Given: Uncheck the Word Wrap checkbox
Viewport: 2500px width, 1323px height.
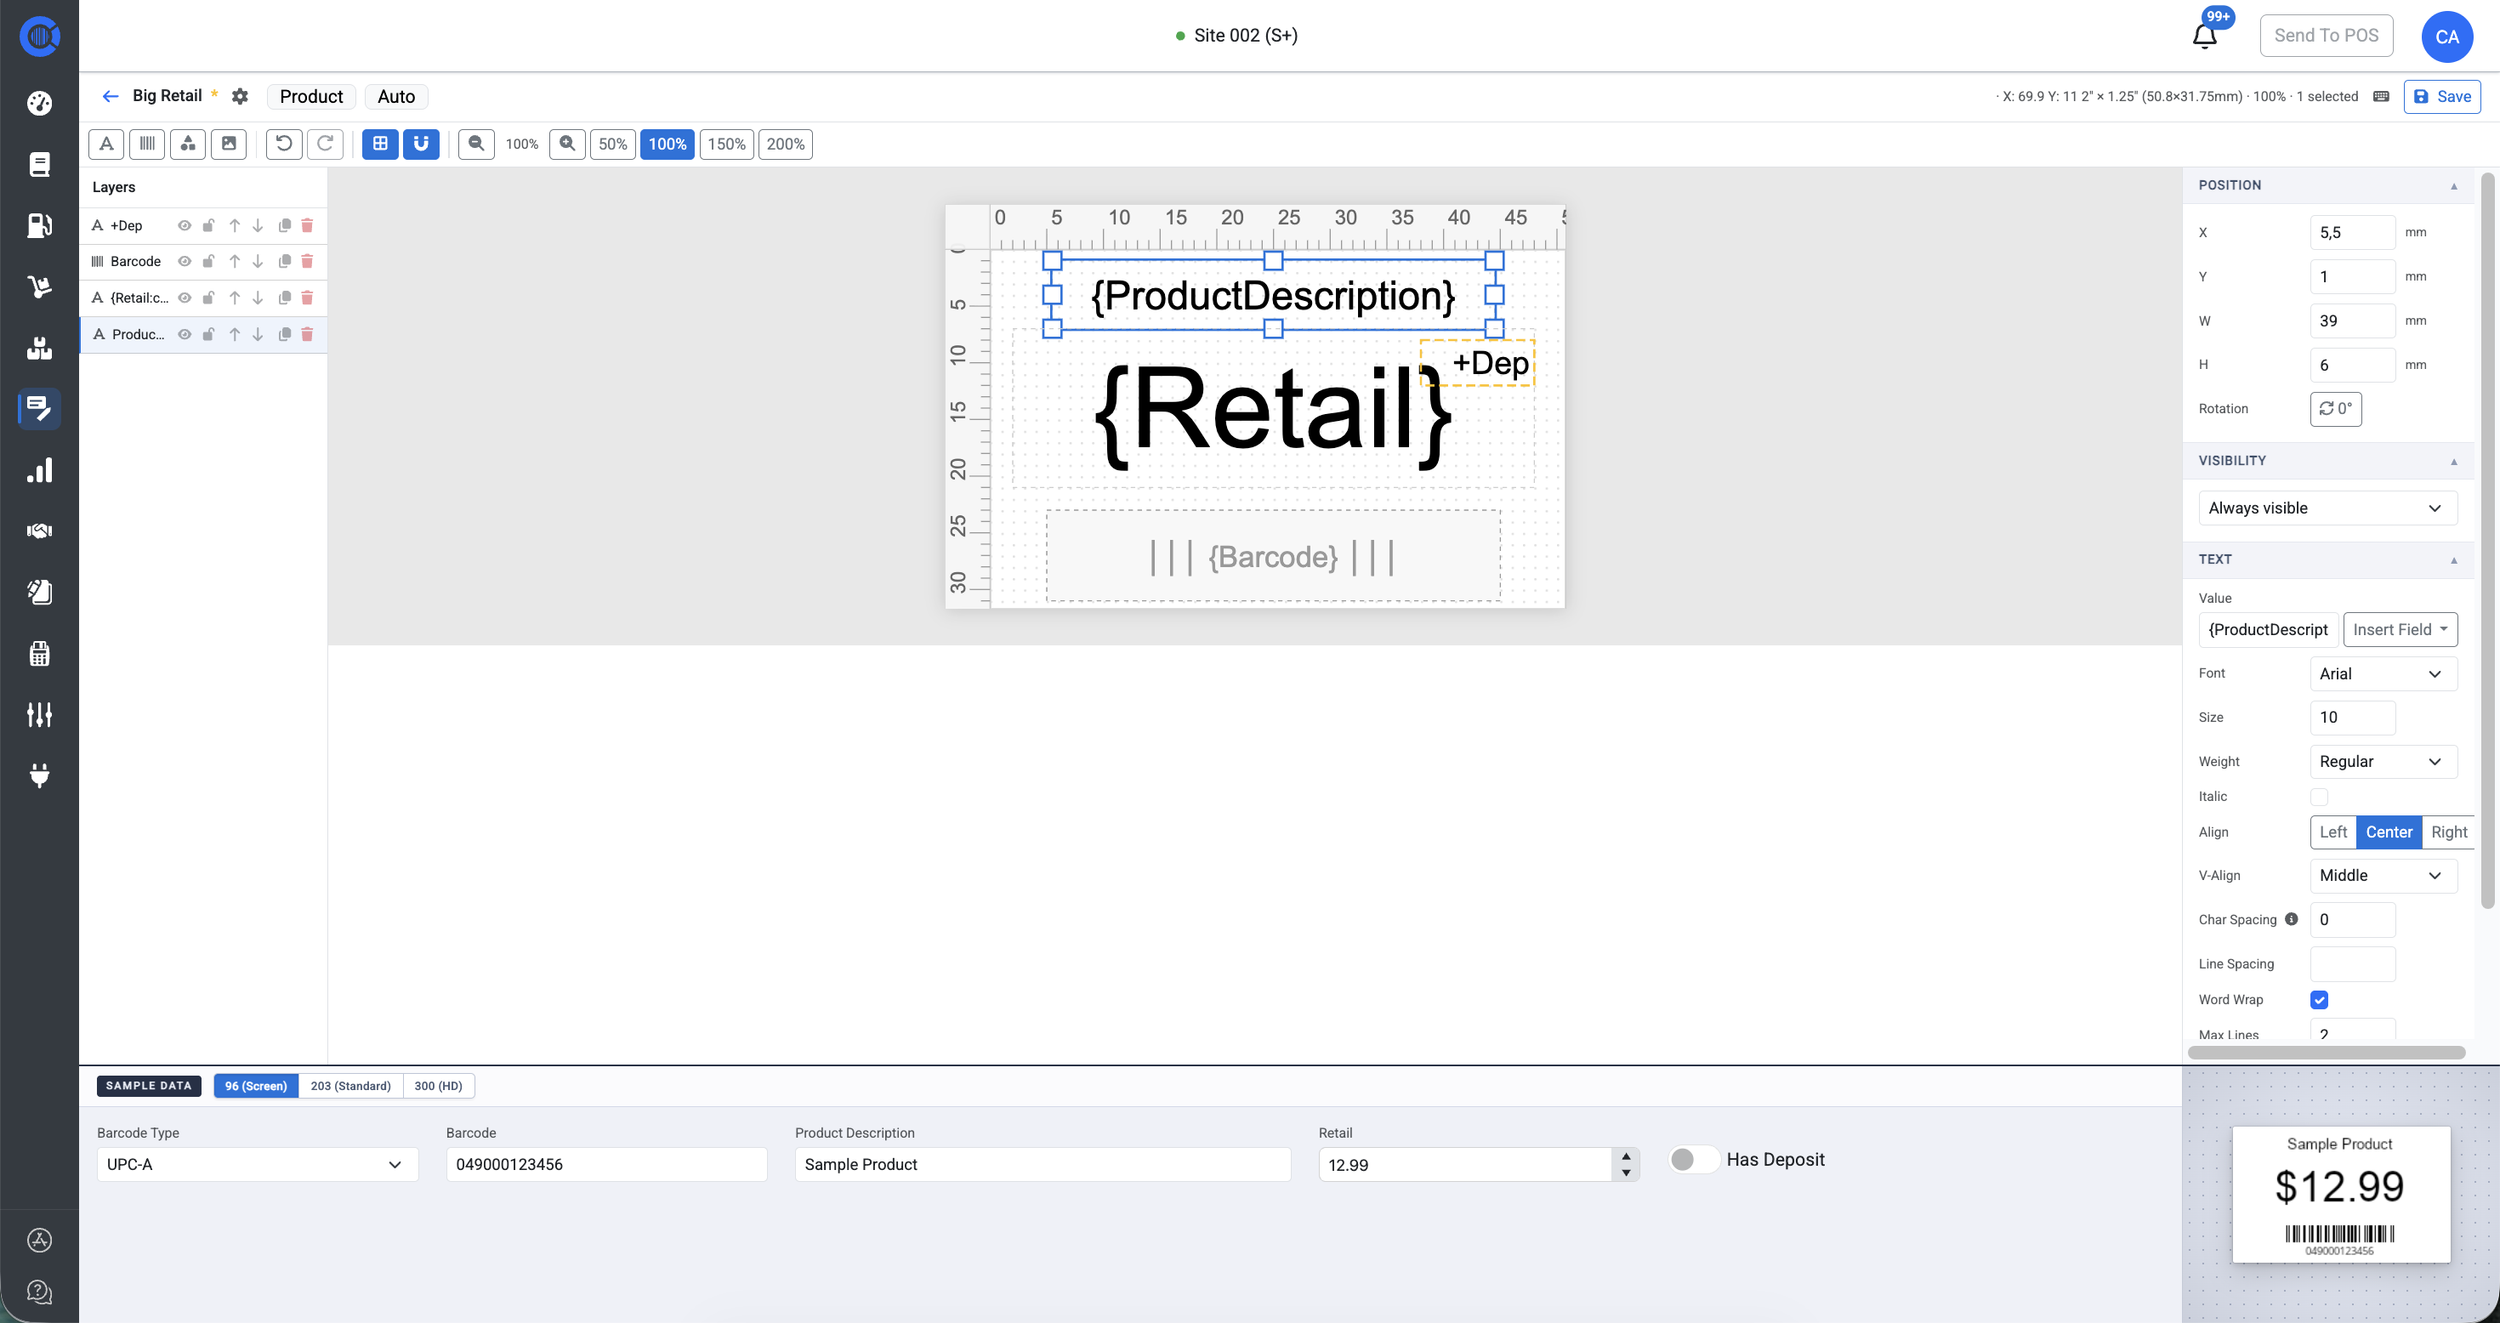Looking at the screenshot, I should [x=2319, y=1000].
